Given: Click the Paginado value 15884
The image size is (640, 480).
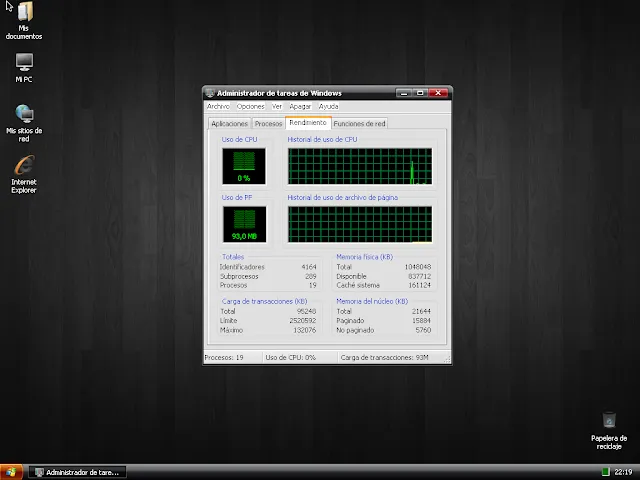Looking at the screenshot, I should (421, 321).
